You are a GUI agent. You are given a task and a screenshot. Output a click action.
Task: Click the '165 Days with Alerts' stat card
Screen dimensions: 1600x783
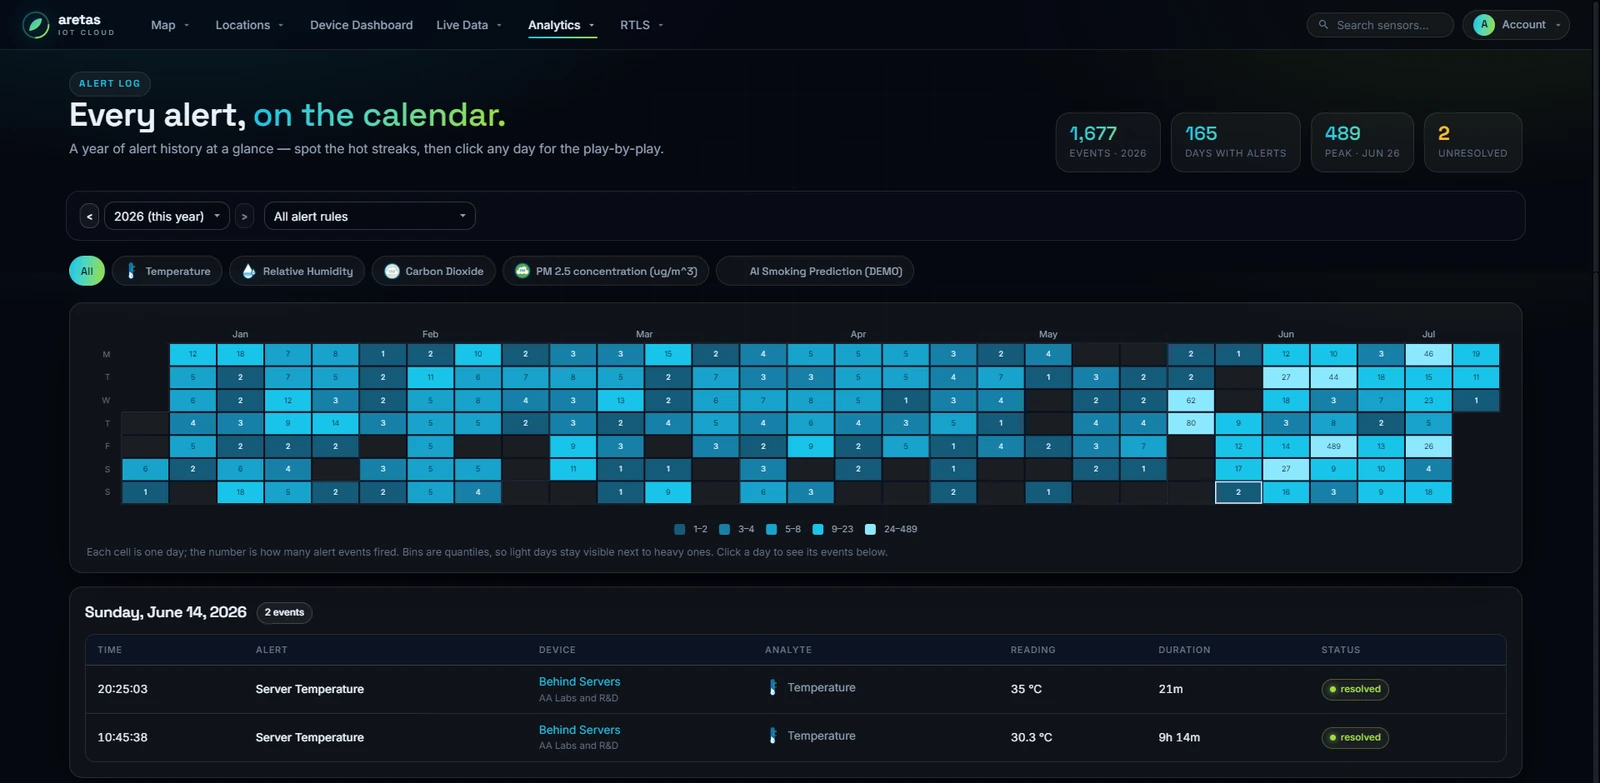pos(1236,142)
